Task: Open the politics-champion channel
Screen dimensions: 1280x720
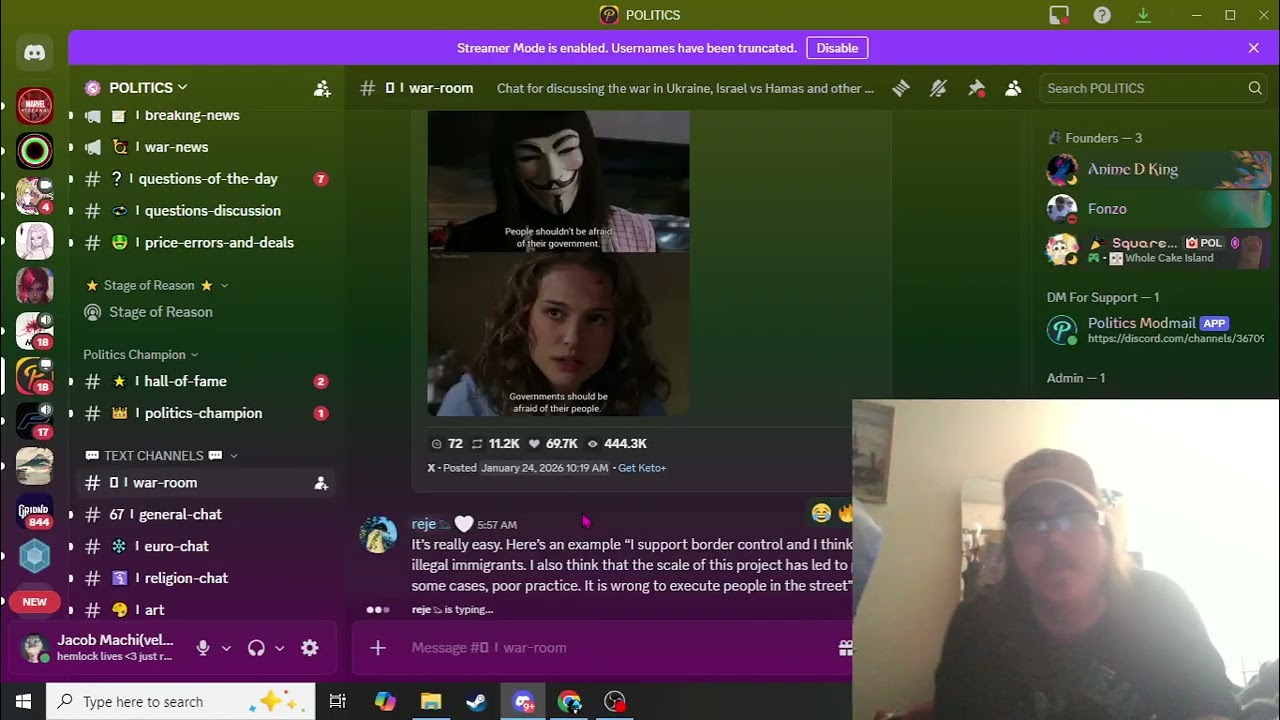Action: pos(205,413)
